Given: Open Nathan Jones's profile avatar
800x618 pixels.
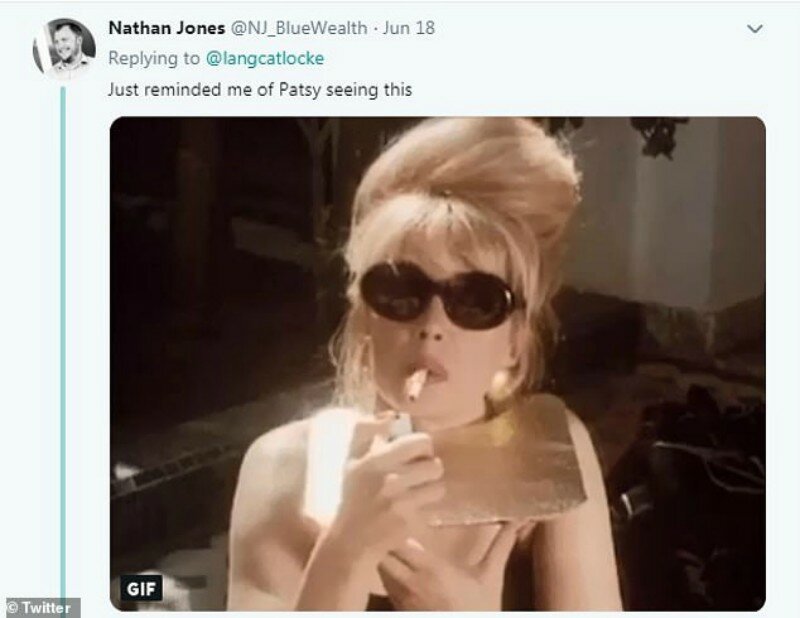Looking at the screenshot, I should (64, 48).
